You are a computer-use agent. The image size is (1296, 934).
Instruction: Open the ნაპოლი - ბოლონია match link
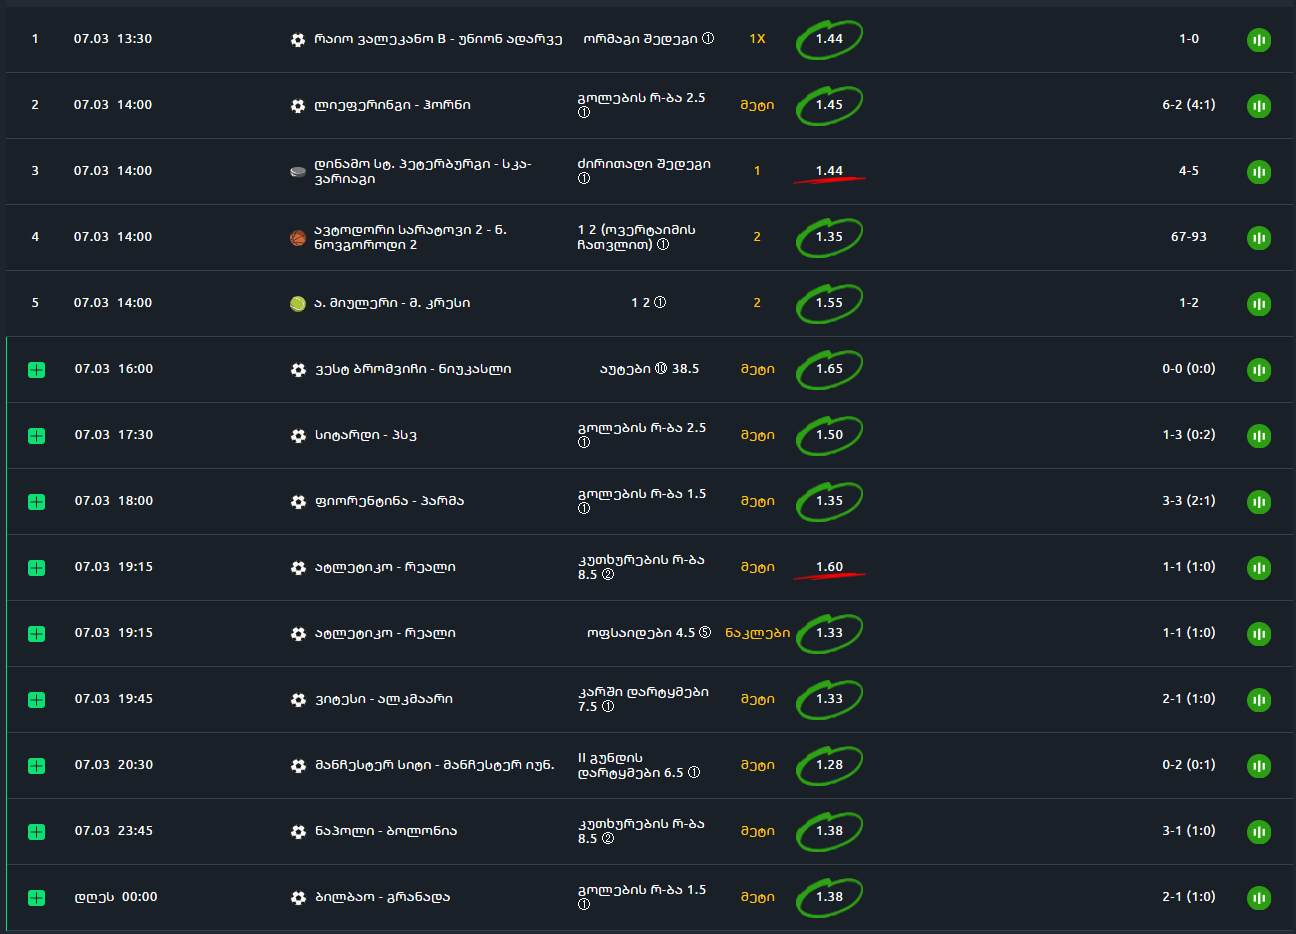click(x=386, y=831)
